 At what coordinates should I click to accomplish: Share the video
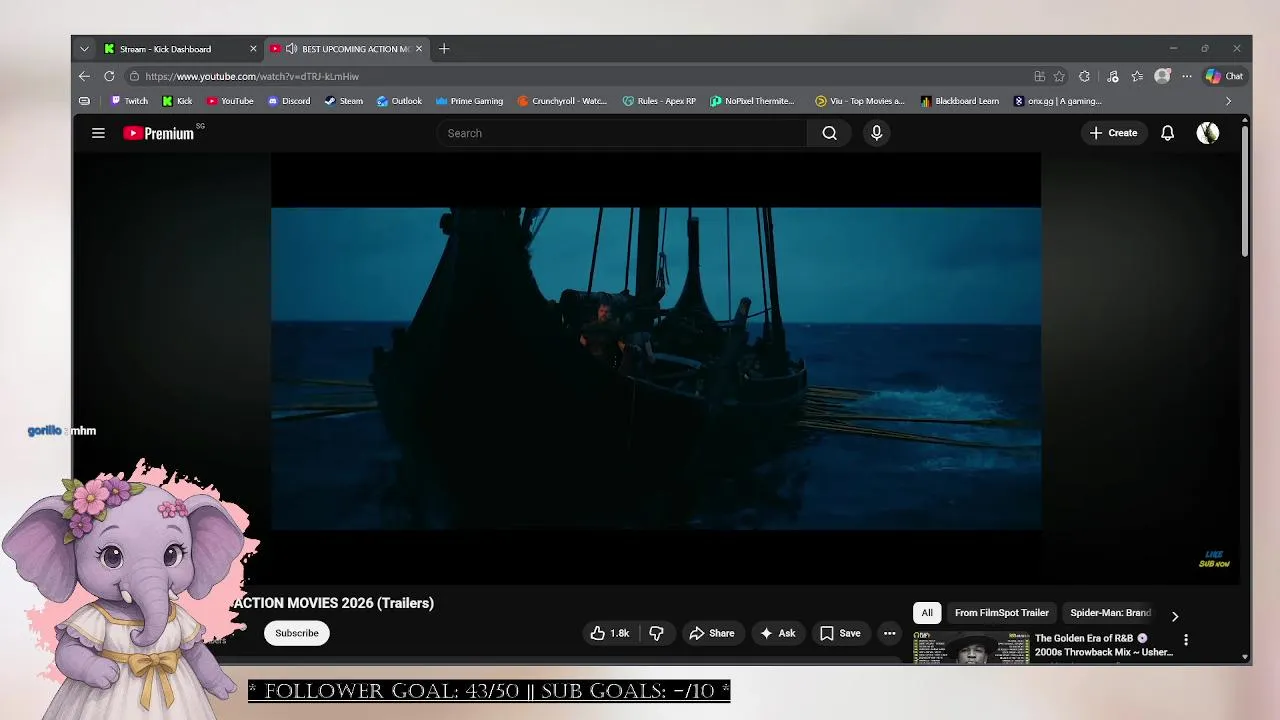coord(711,633)
